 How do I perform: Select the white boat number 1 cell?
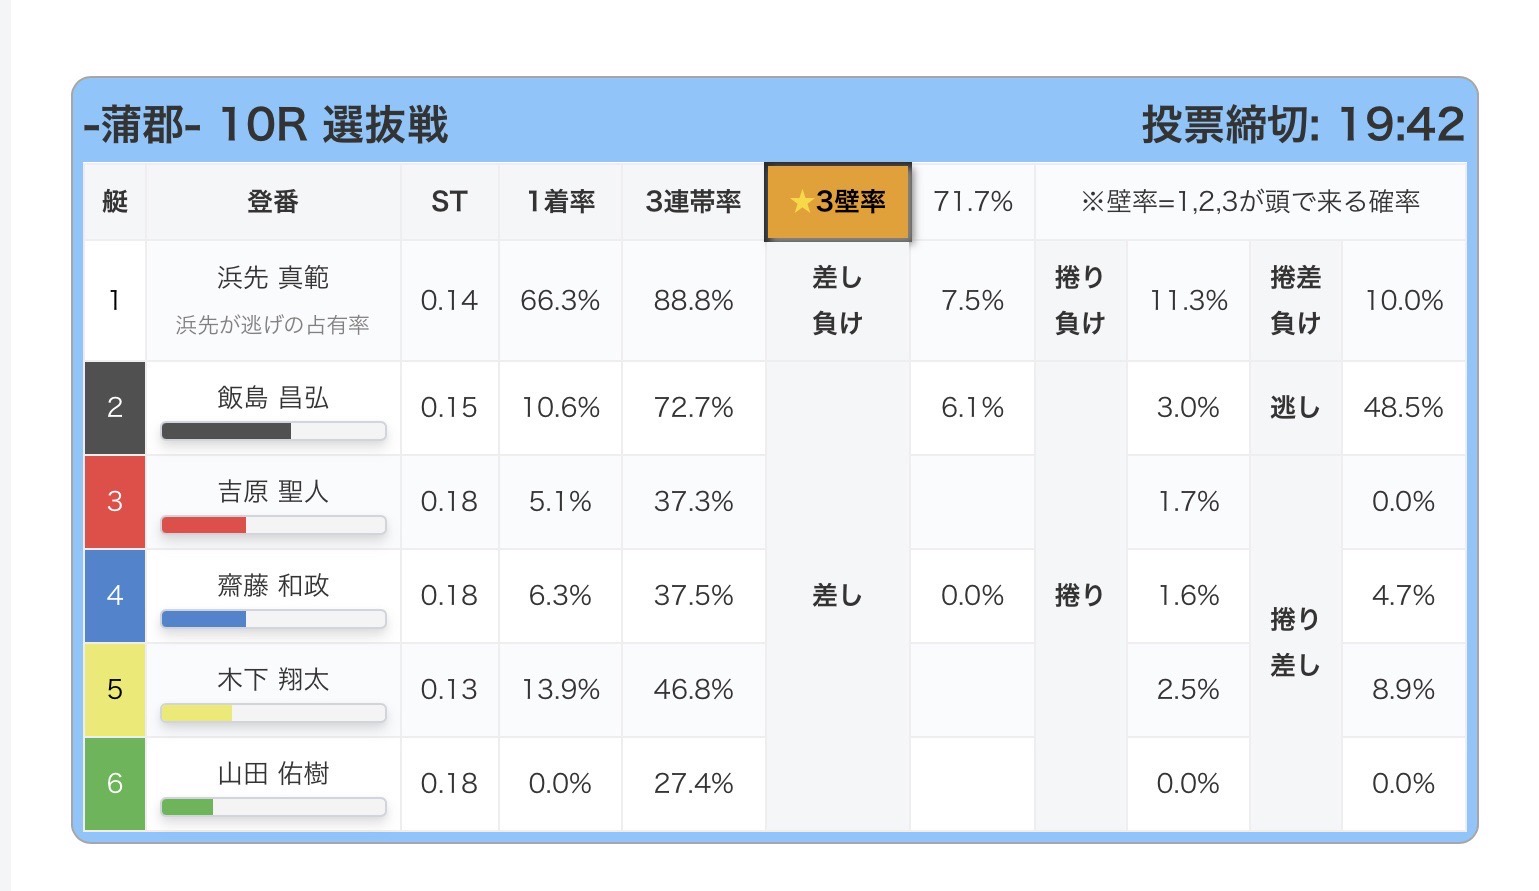[x=115, y=301]
